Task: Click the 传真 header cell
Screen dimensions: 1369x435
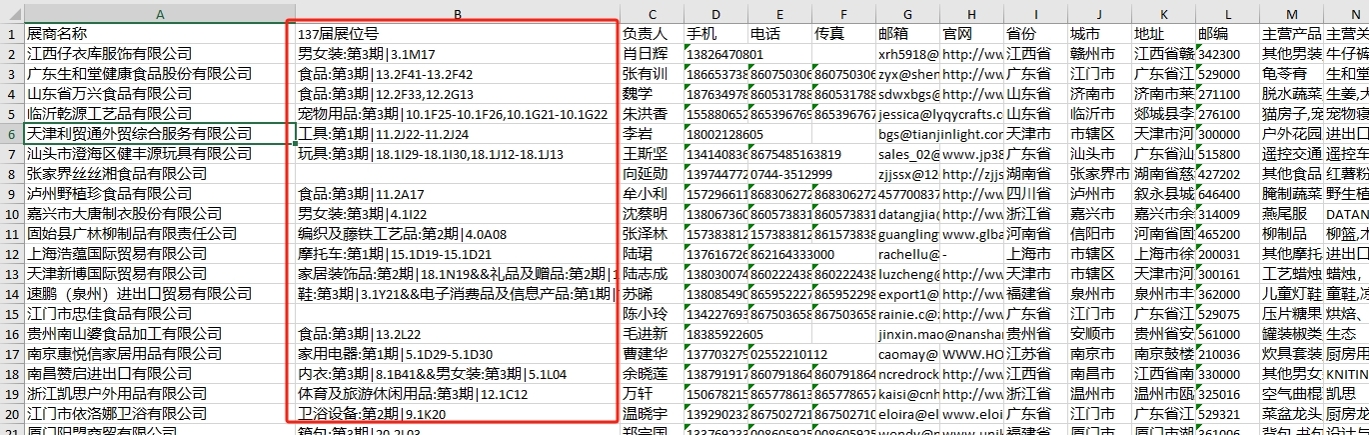Action: tap(843, 33)
